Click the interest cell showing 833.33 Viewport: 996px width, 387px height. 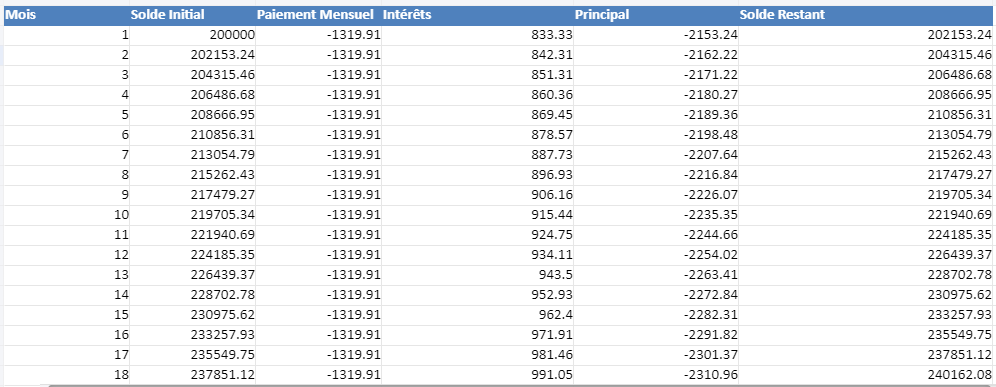(477, 36)
